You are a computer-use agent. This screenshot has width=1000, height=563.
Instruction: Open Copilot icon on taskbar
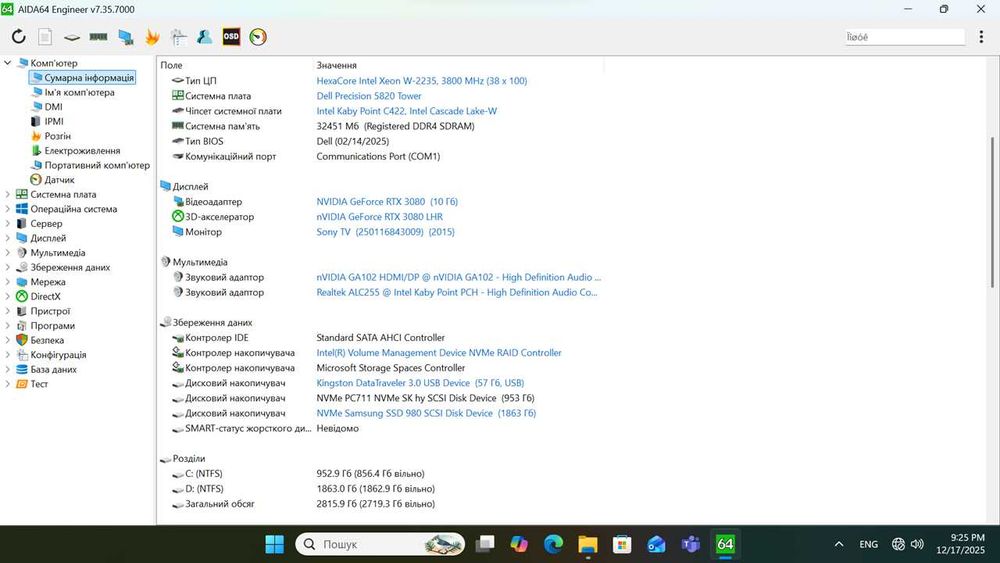tap(518, 544)
